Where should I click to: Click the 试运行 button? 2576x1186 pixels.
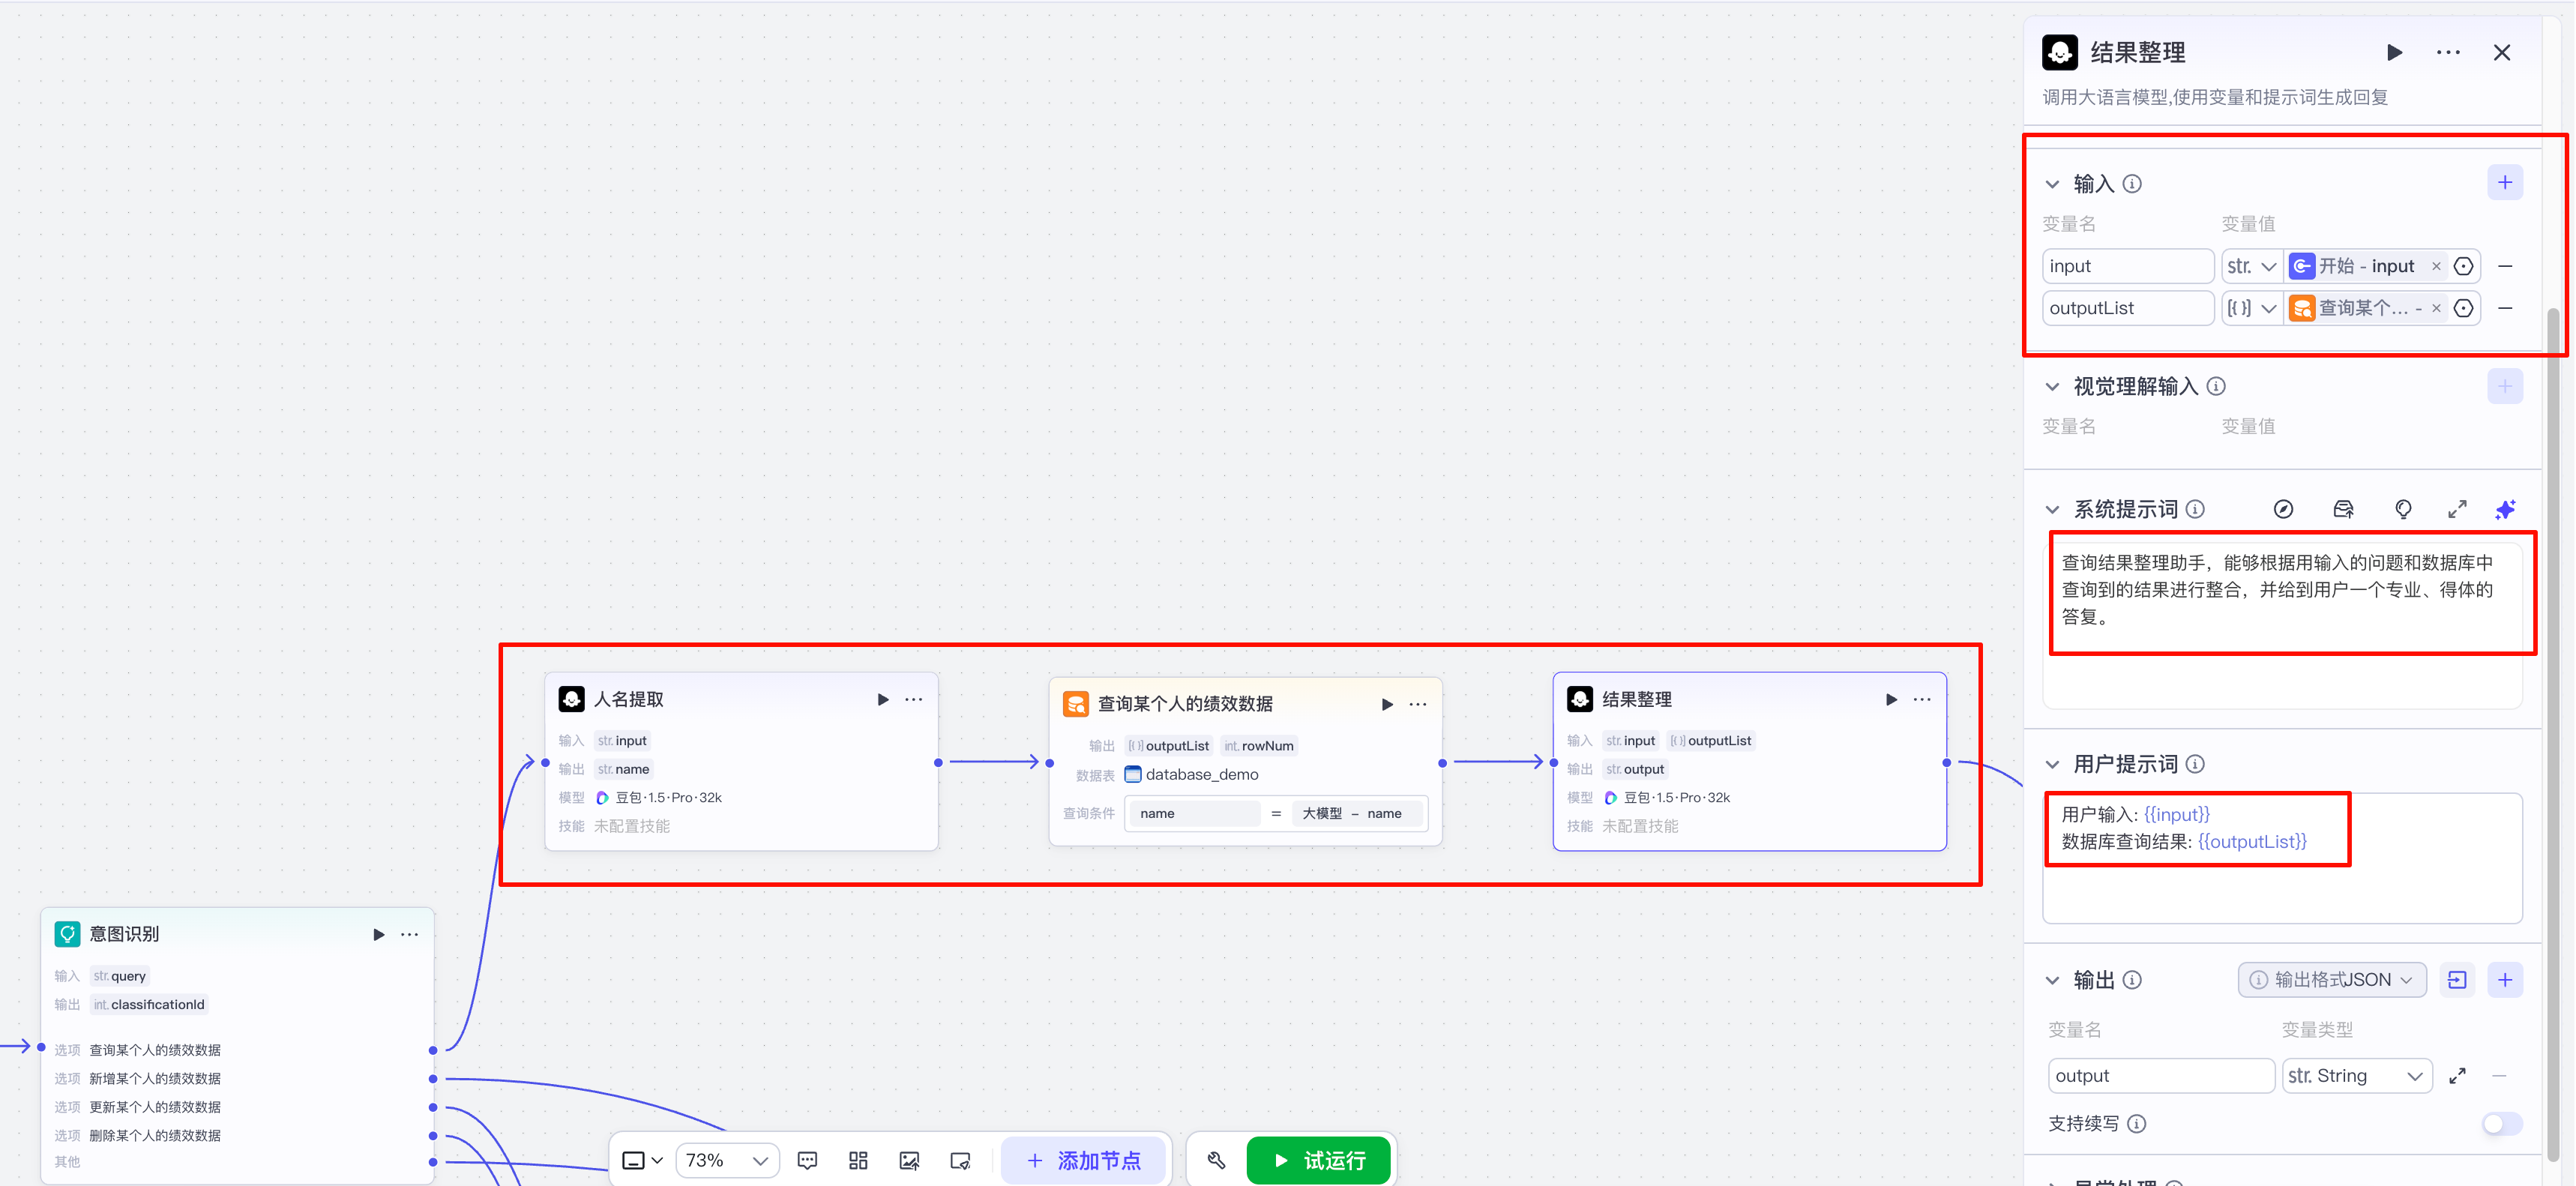pyautogui.click(x=1318, y=1160)
